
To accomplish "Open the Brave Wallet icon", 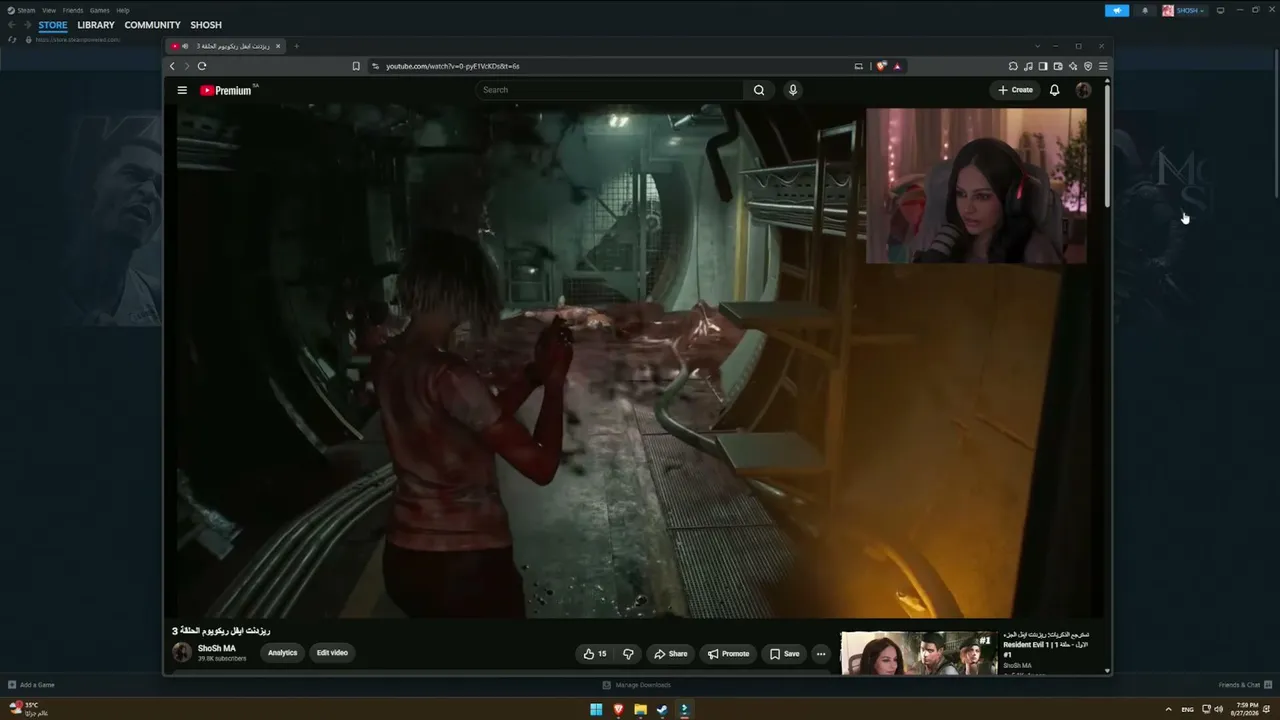I will 1058,66.
